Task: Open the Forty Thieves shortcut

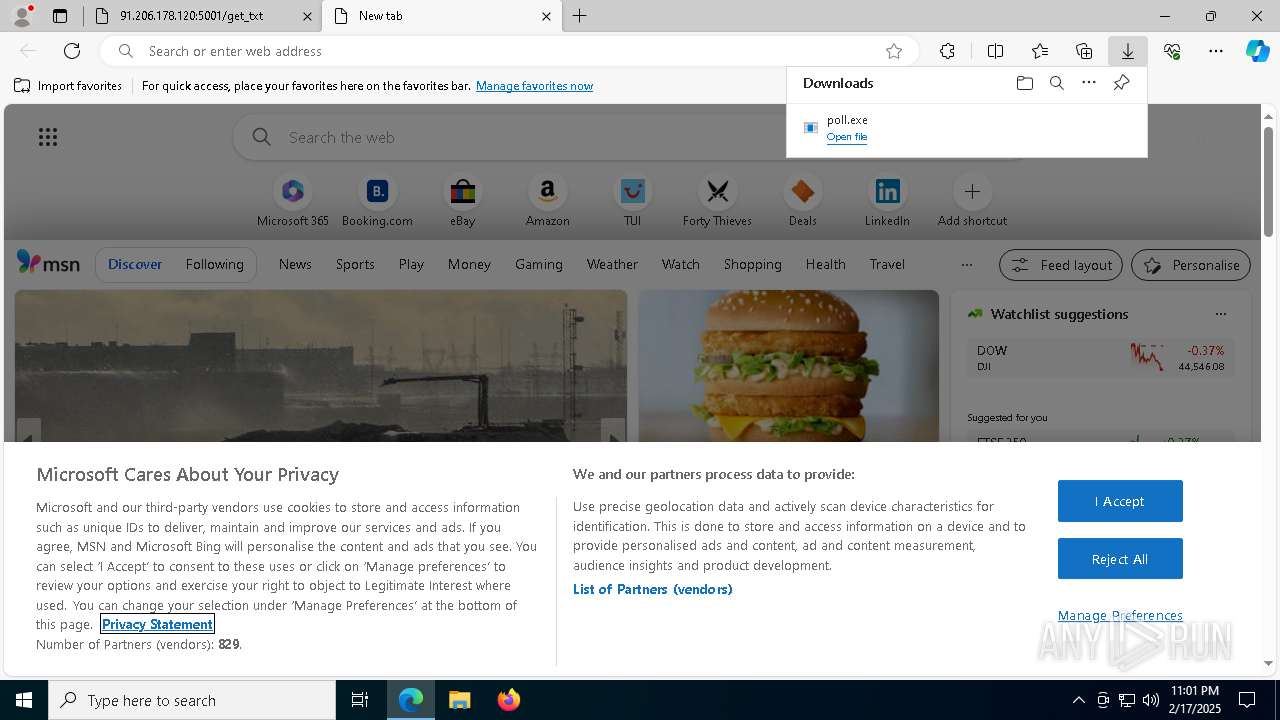Action: 717,201
